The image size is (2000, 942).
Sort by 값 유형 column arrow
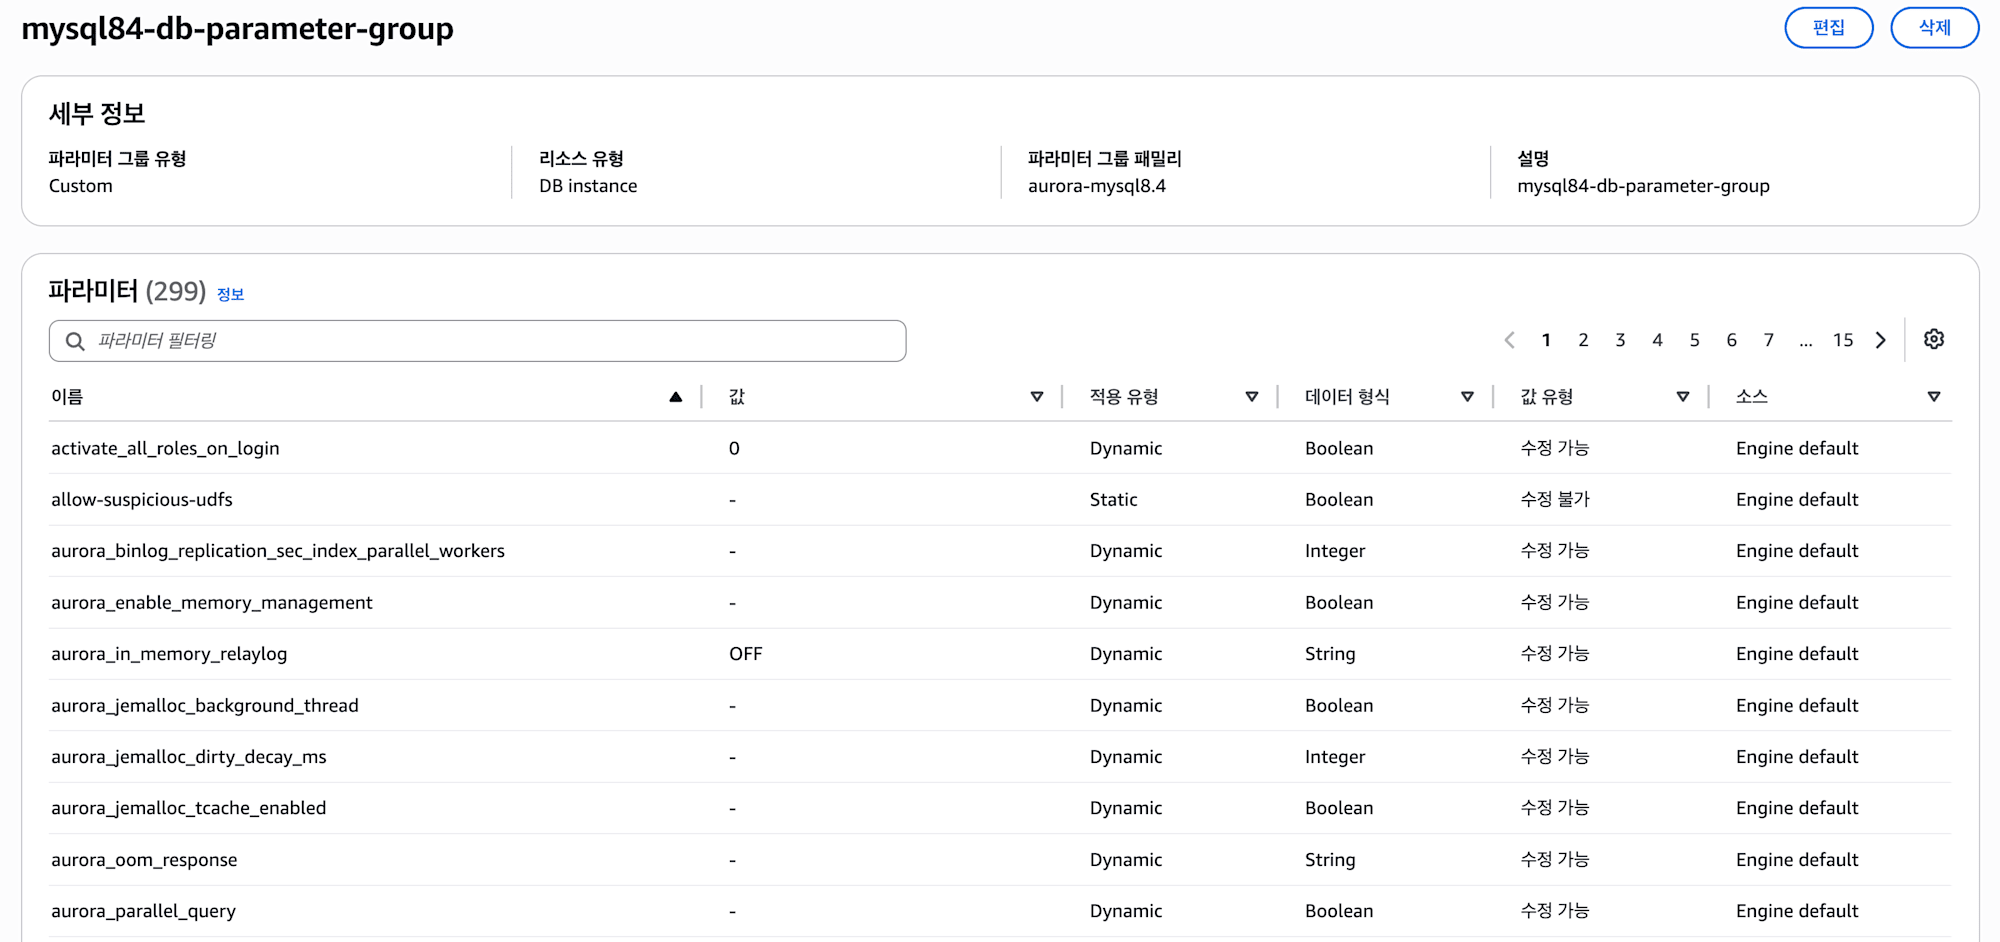(1683, 397)
